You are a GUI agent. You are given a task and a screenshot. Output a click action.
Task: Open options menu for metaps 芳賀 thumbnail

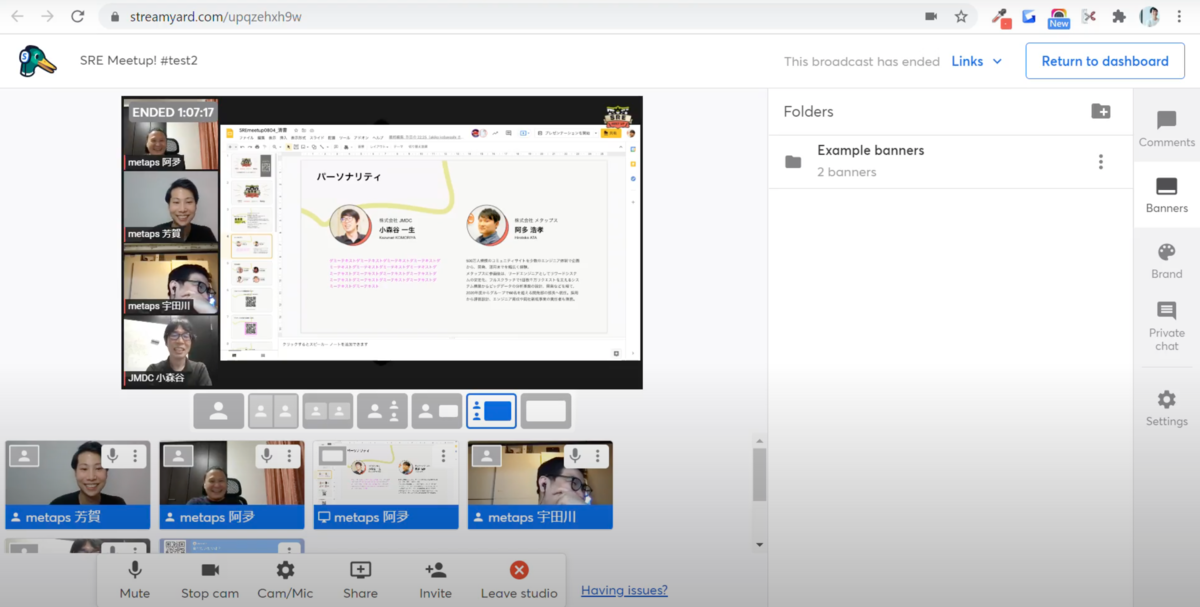[x=135, y=456]
